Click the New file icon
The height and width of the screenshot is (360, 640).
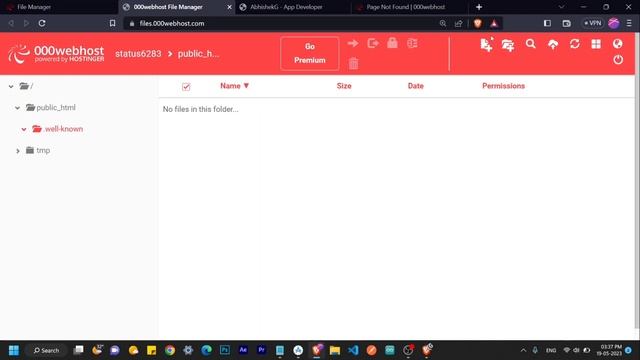486,44
